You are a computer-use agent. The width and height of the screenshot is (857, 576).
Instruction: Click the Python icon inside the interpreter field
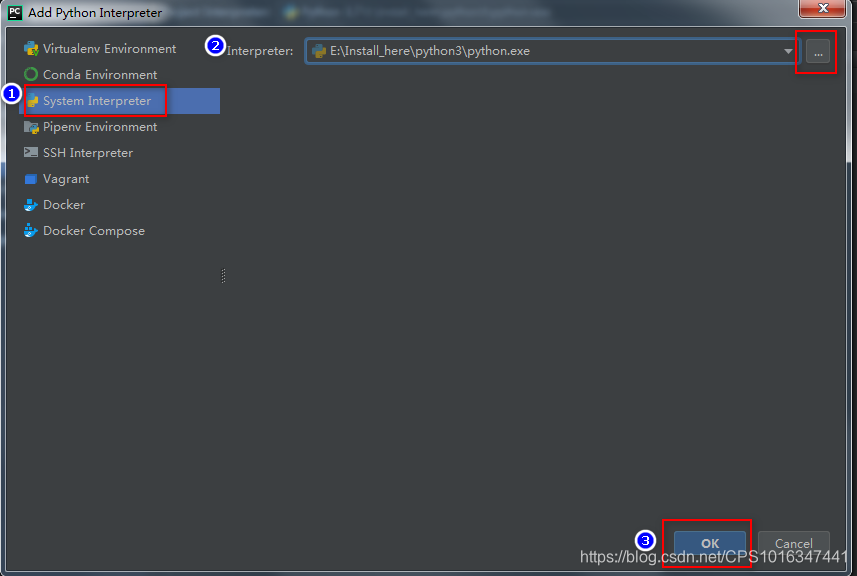320,50
